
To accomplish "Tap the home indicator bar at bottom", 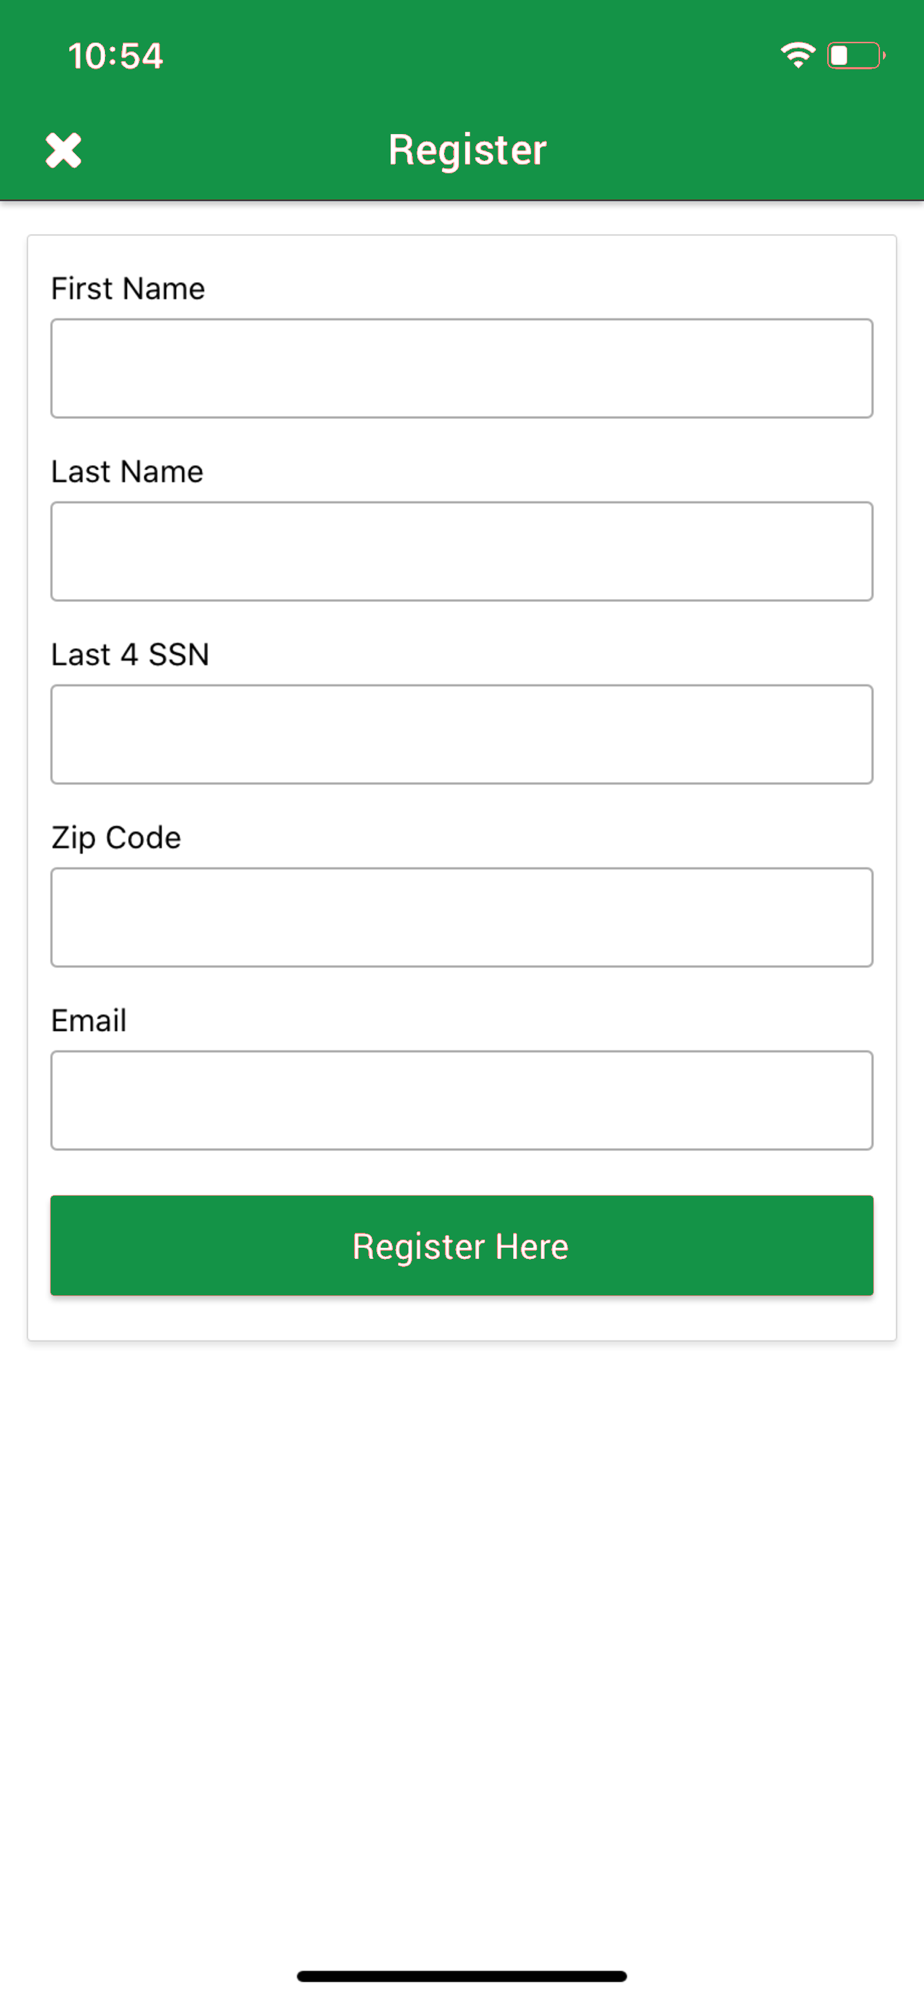I will coord(462,1976).
